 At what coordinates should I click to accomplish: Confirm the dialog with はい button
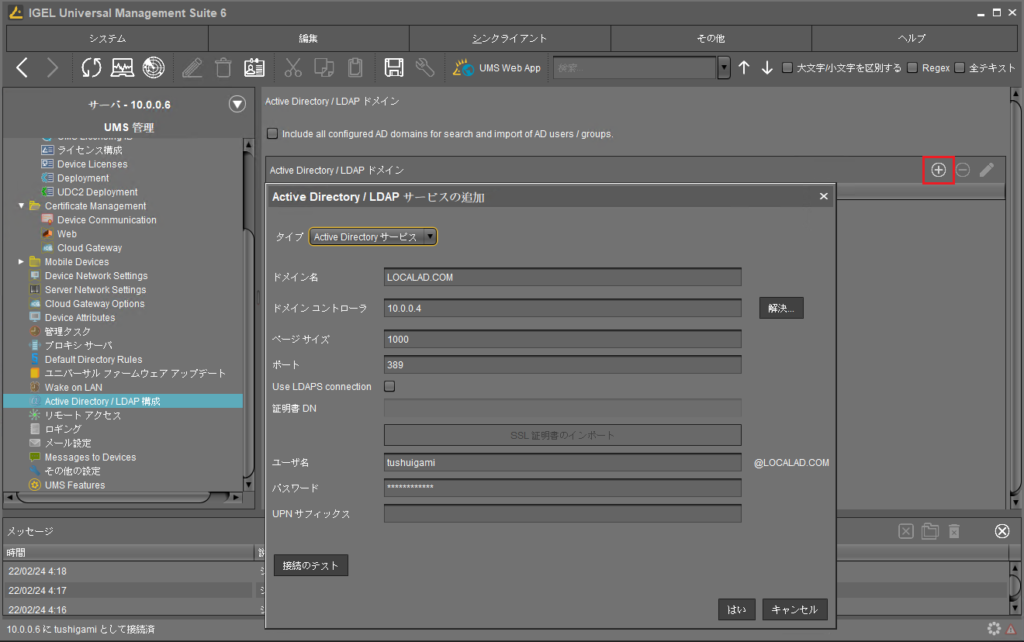(737, 609)
